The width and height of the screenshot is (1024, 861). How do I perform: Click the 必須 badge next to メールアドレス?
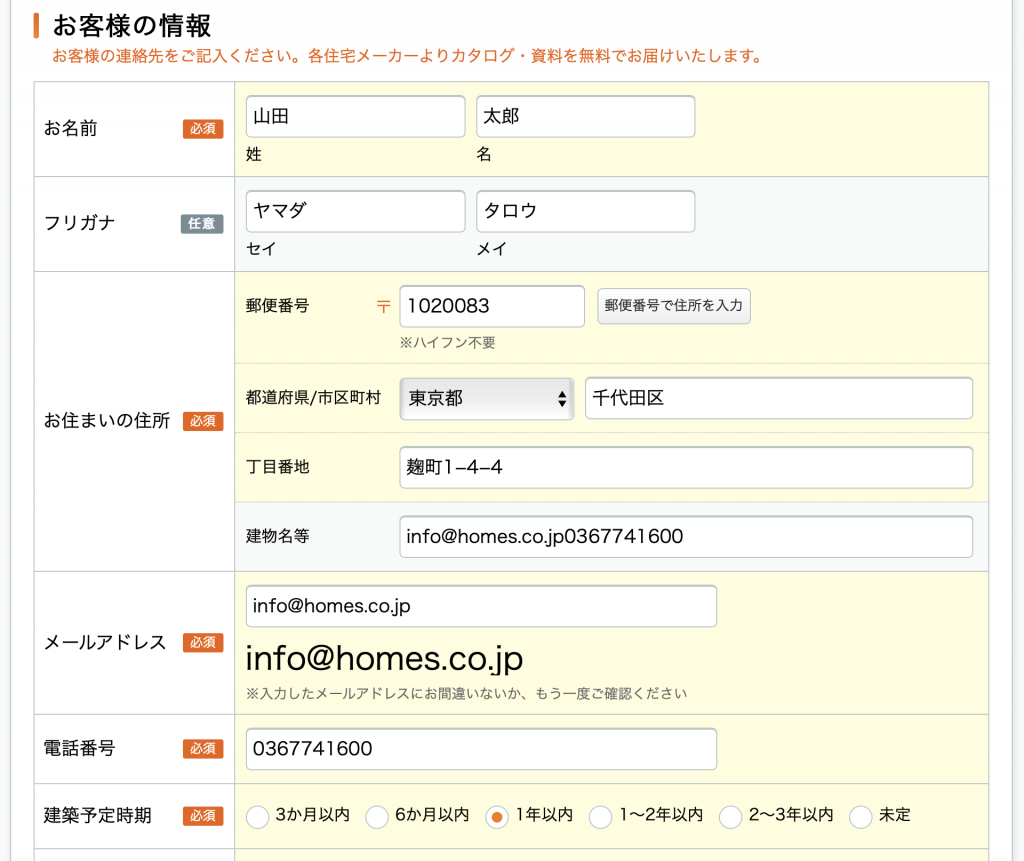203,642
